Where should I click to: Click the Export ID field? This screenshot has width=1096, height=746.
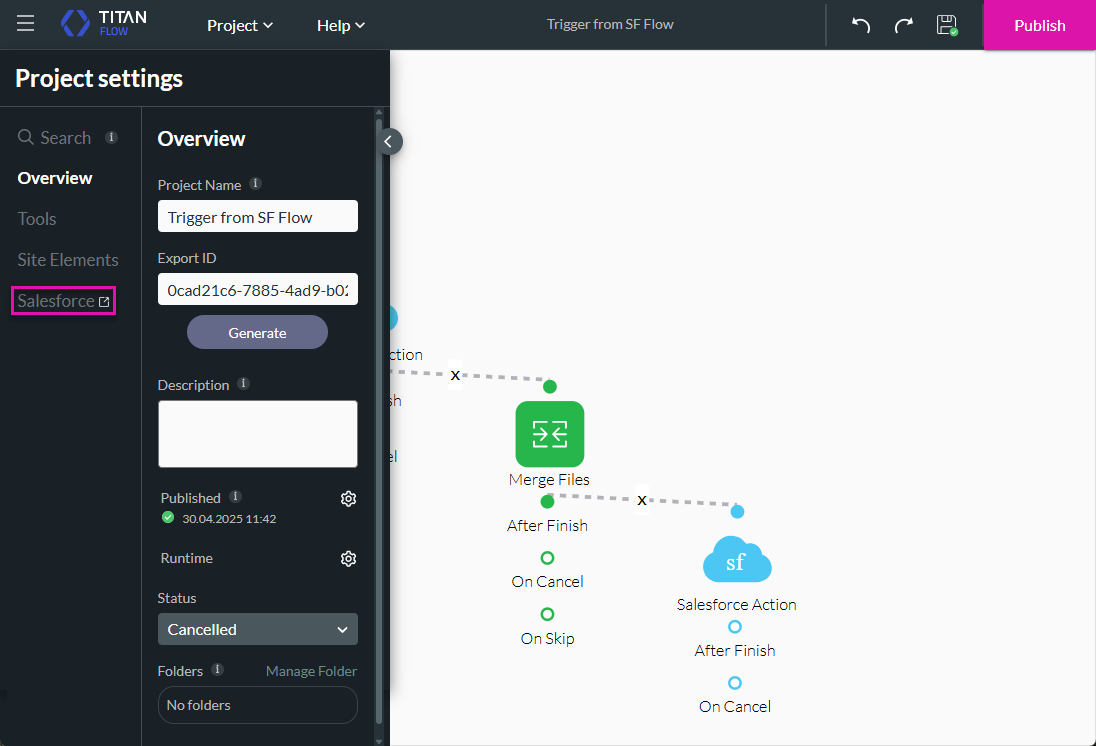[x=258, y=289]
